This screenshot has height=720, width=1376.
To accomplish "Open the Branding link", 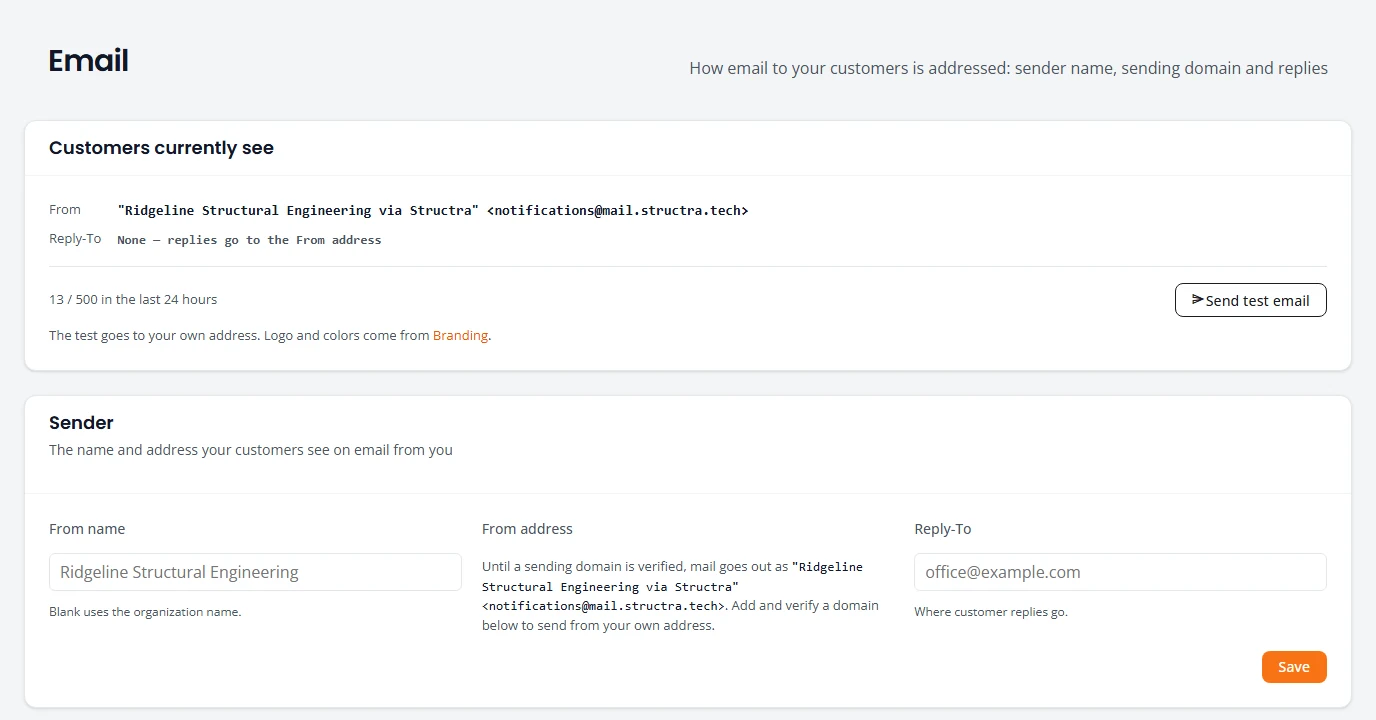I will pos(460,336).
